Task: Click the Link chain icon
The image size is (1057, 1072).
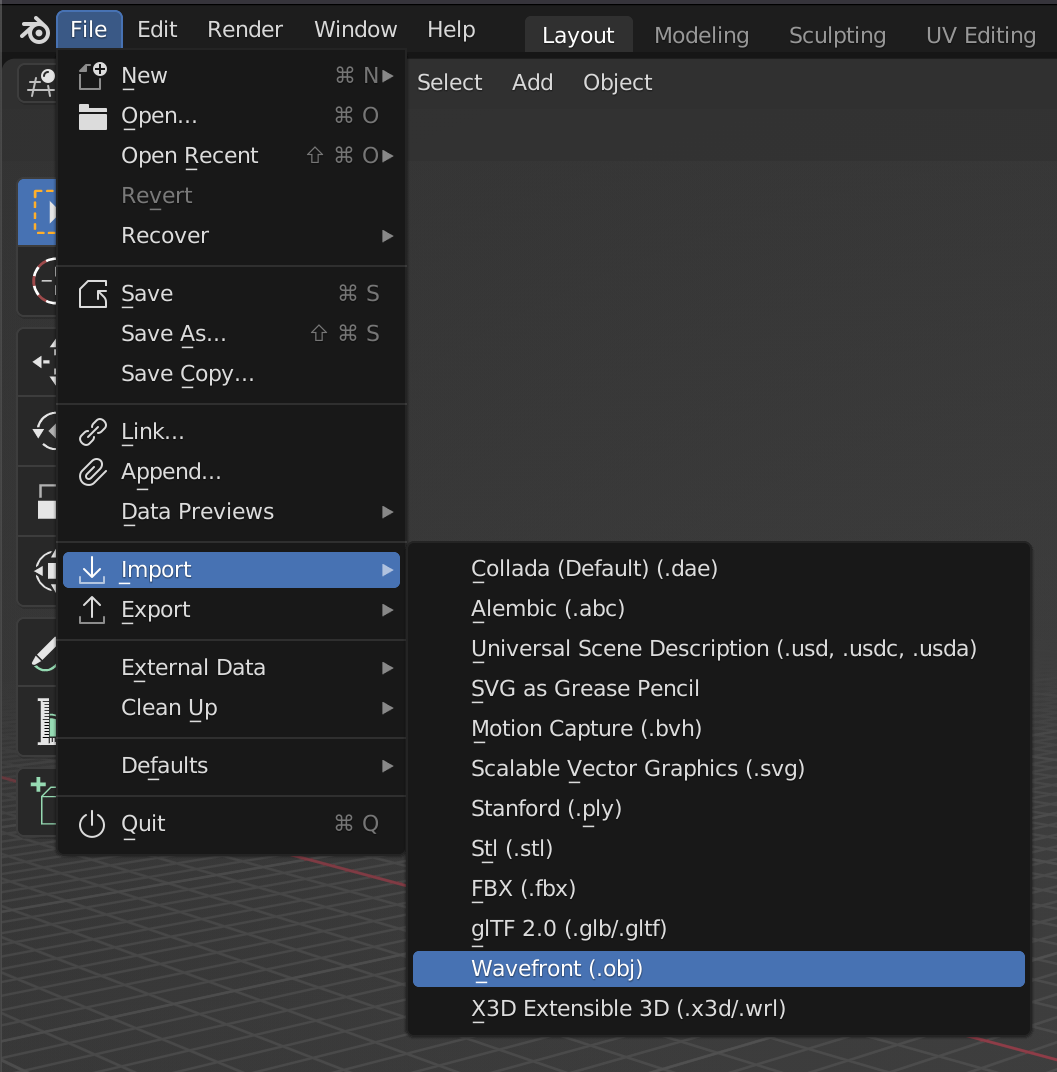Action: (x=92, y=432)
